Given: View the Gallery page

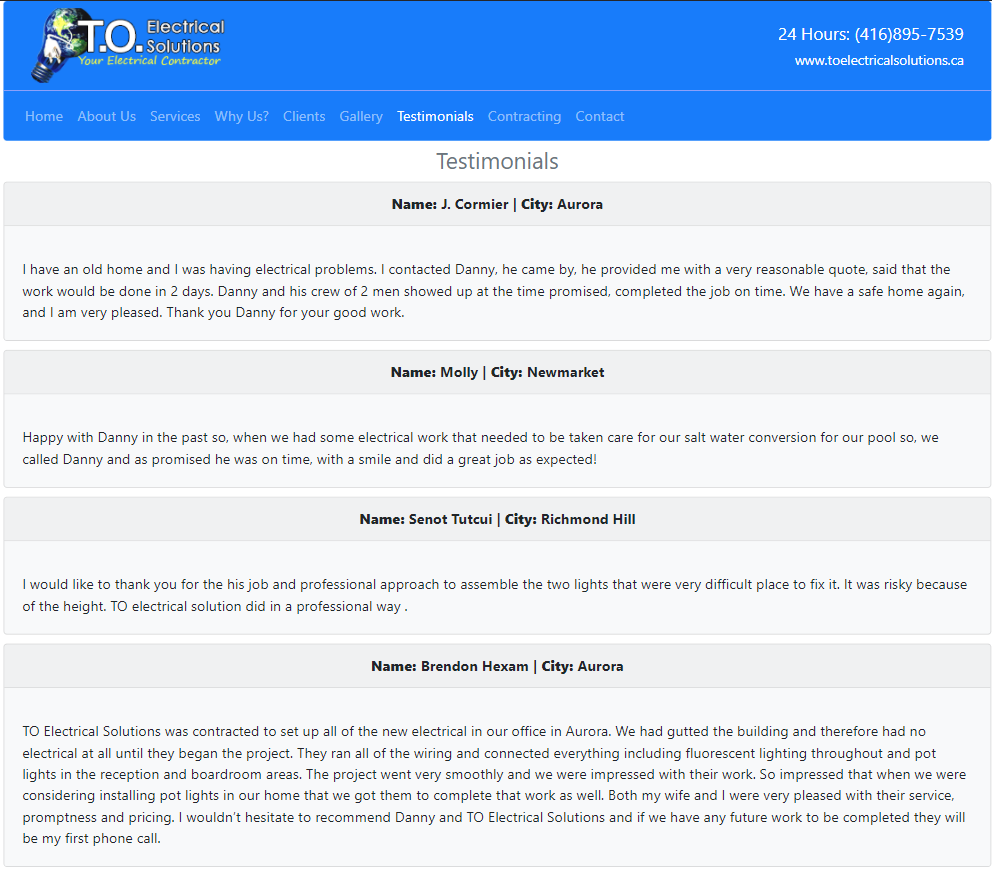Looking at the screenshot, I should coord(361,116).
